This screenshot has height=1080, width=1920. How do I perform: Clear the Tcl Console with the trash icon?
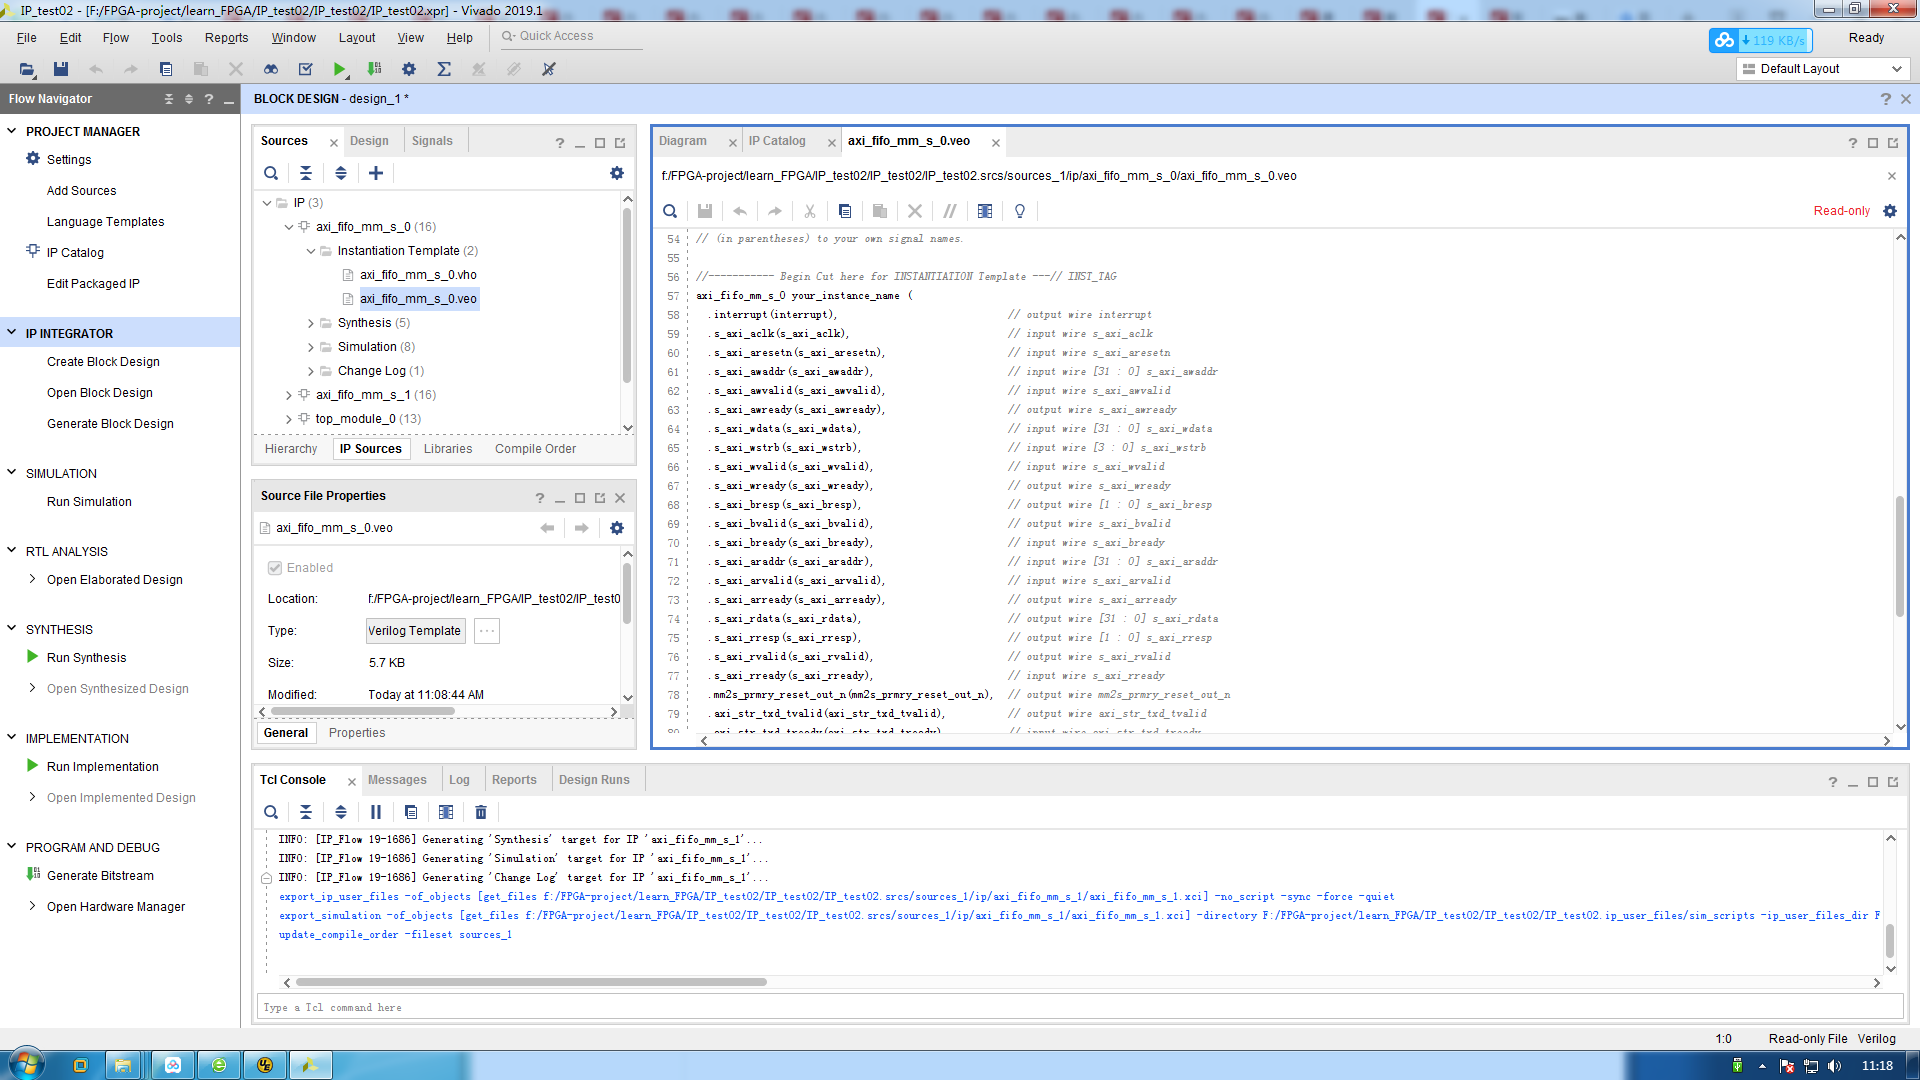(481, 812)
